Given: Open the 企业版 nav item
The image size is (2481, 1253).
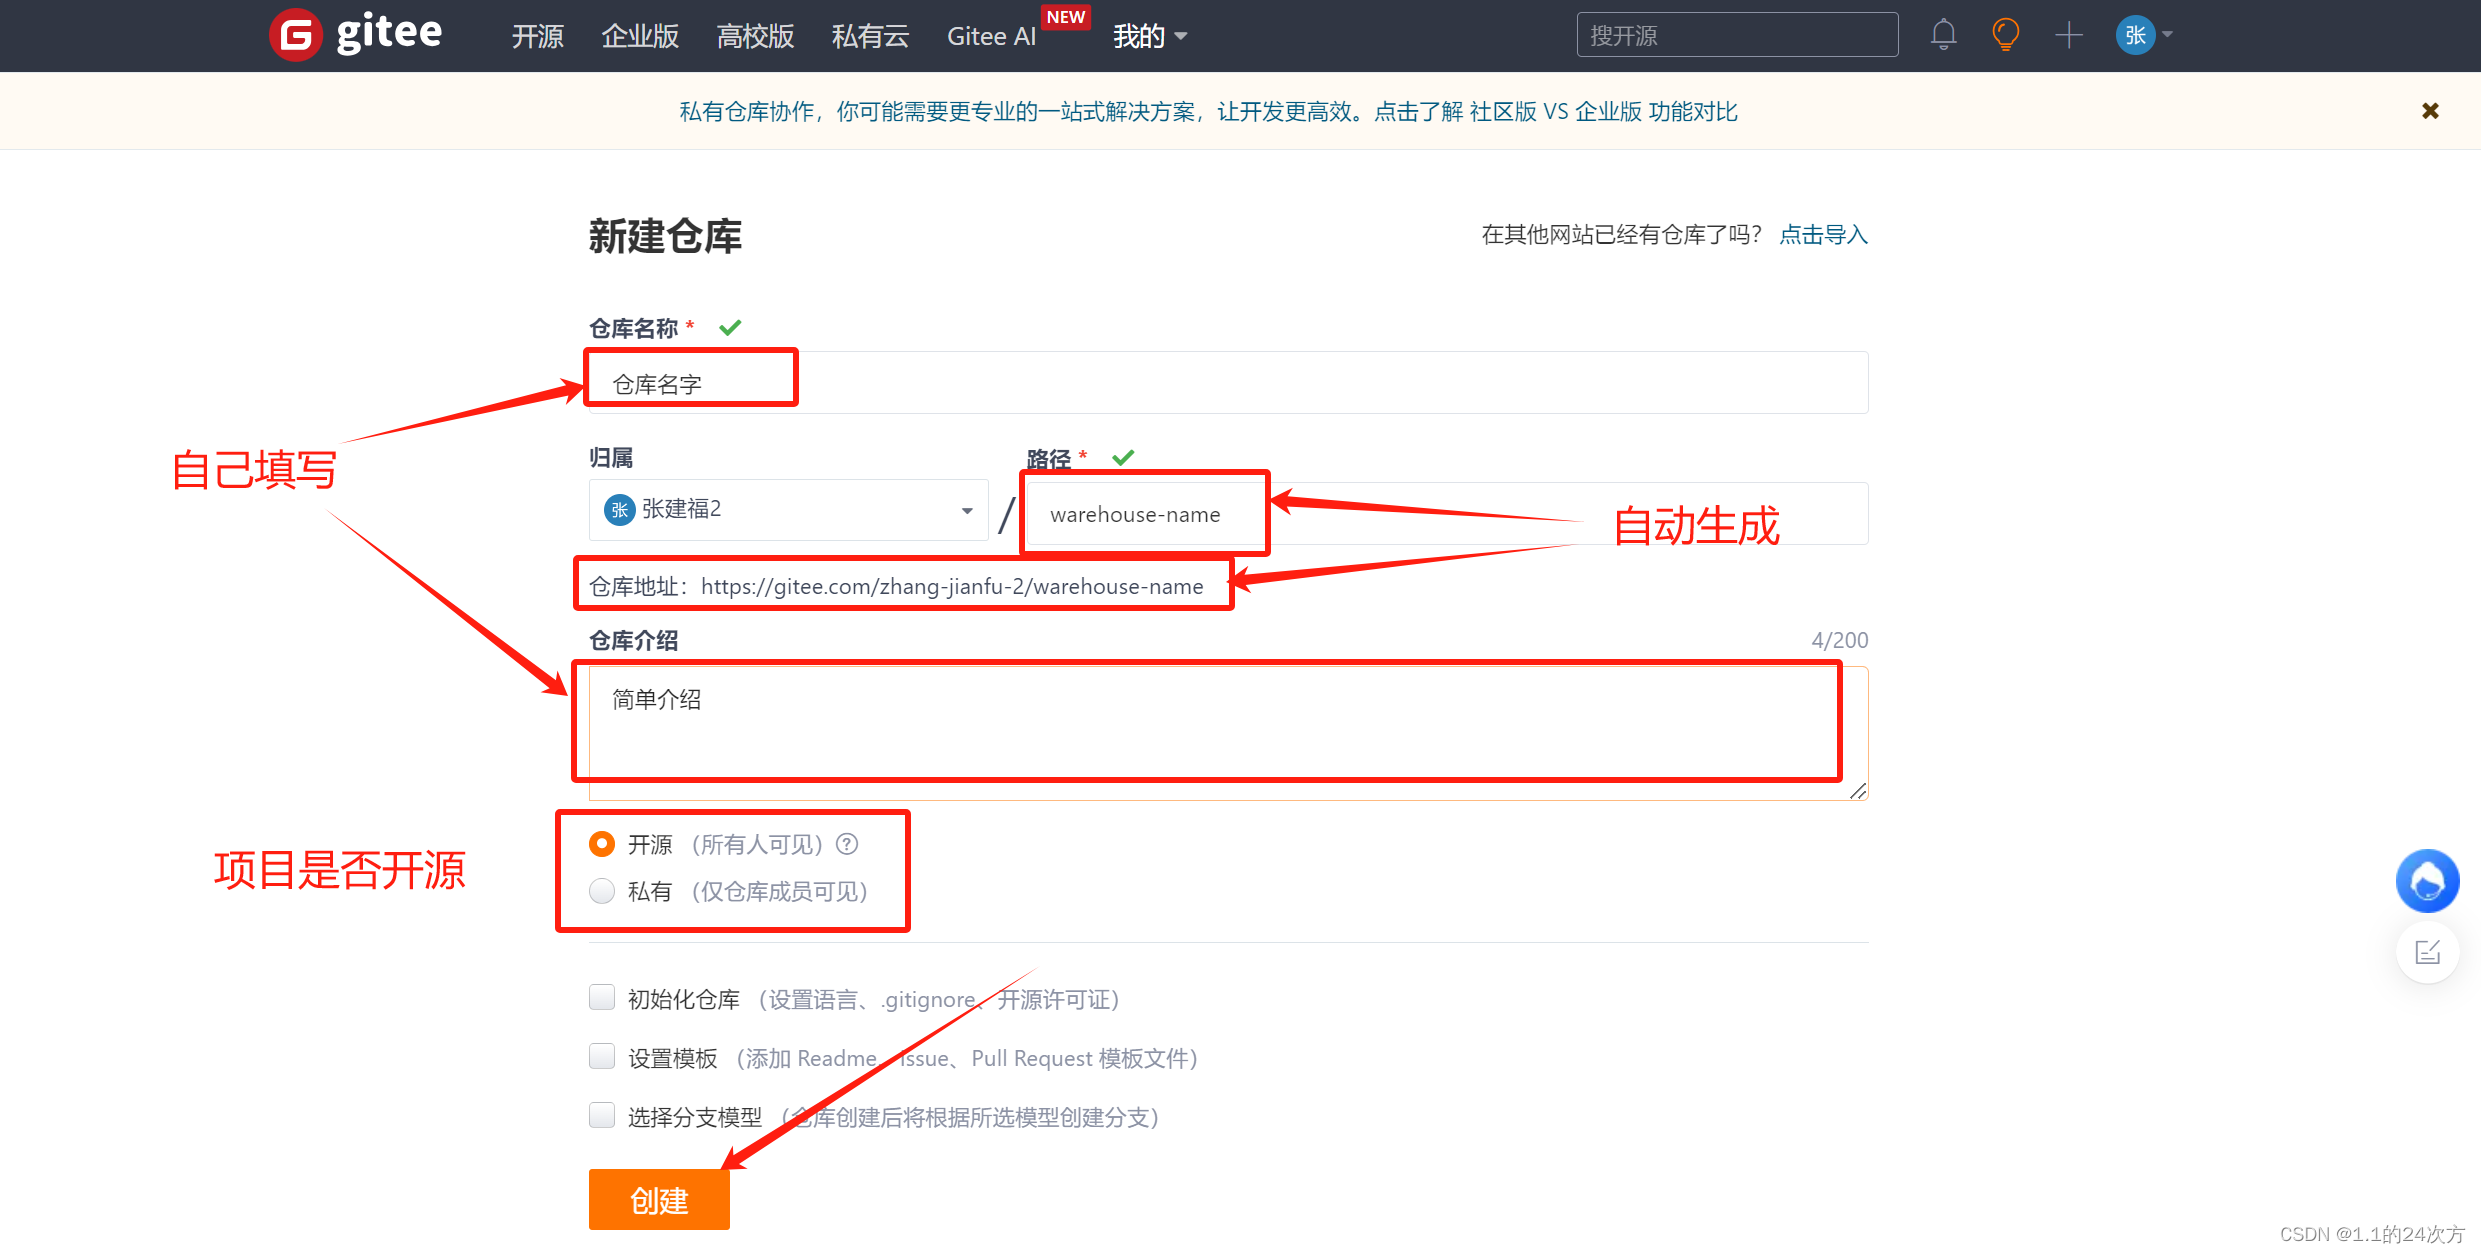Looking at the screenshot, I should tap(640, 36).
